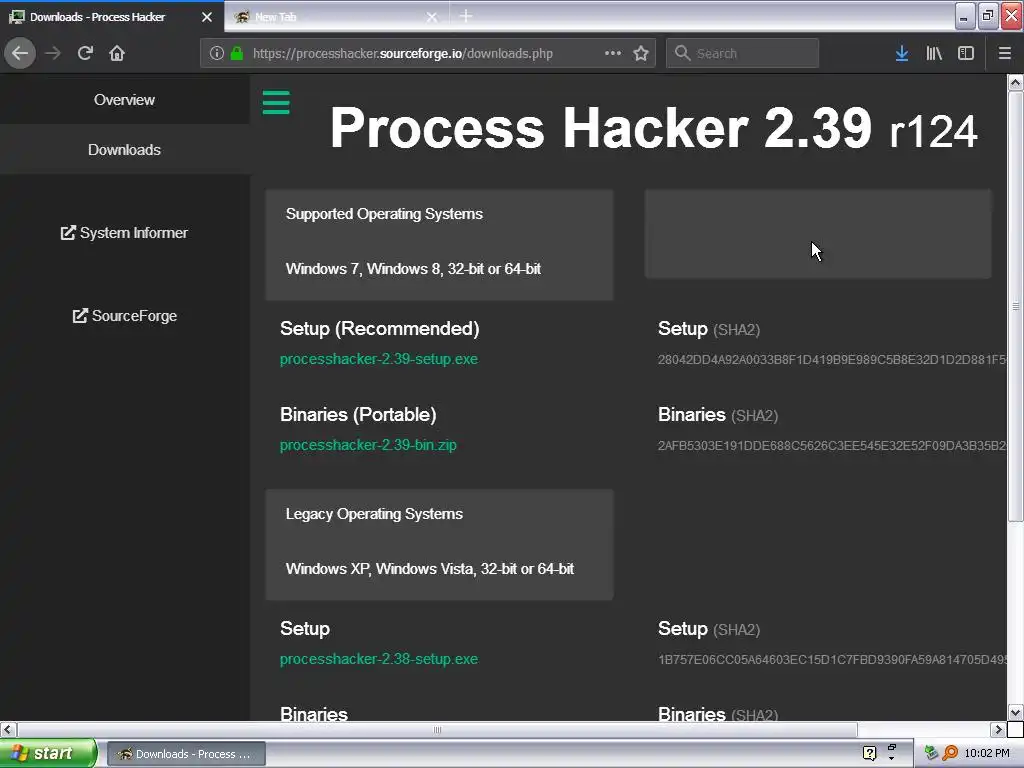Click the r124 revision label

(x=934, y=131)
